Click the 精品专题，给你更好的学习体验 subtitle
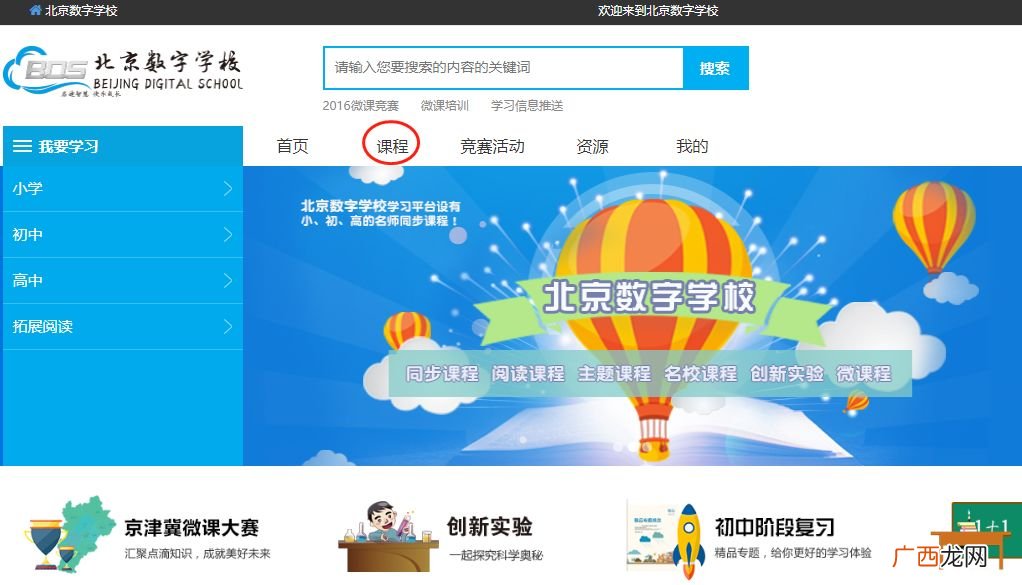Viewport: 1022px width, 585px height. [793, 553]
